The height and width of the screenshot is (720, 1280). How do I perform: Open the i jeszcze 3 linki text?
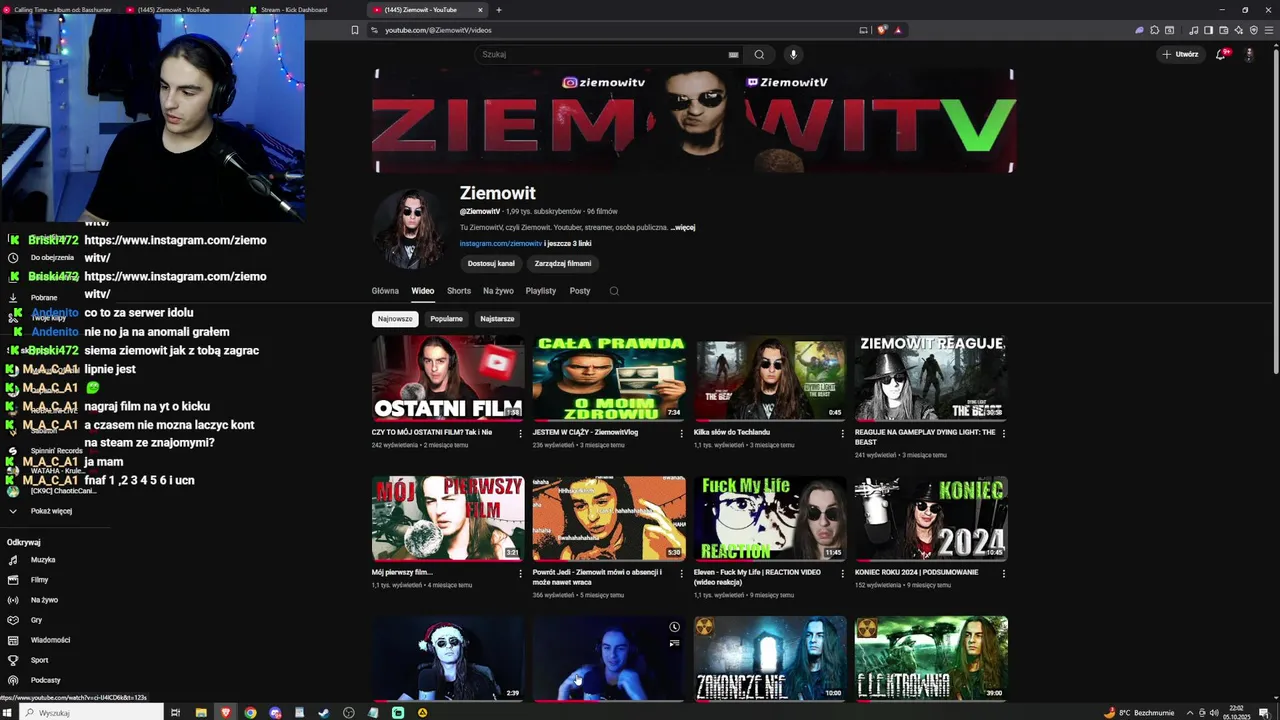[x=568, y=244]
